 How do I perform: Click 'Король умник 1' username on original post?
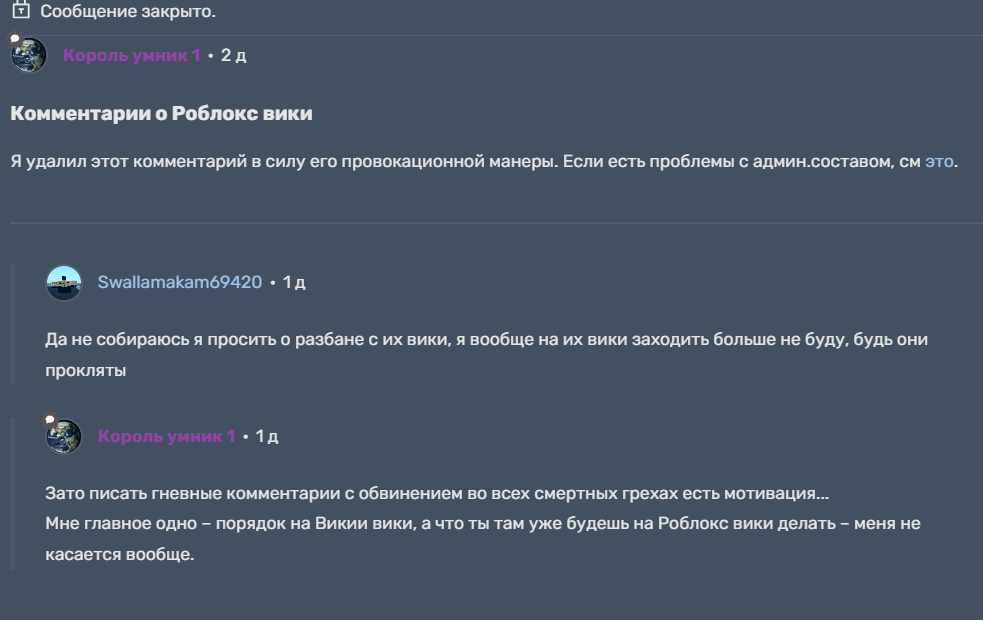(131, 55)
